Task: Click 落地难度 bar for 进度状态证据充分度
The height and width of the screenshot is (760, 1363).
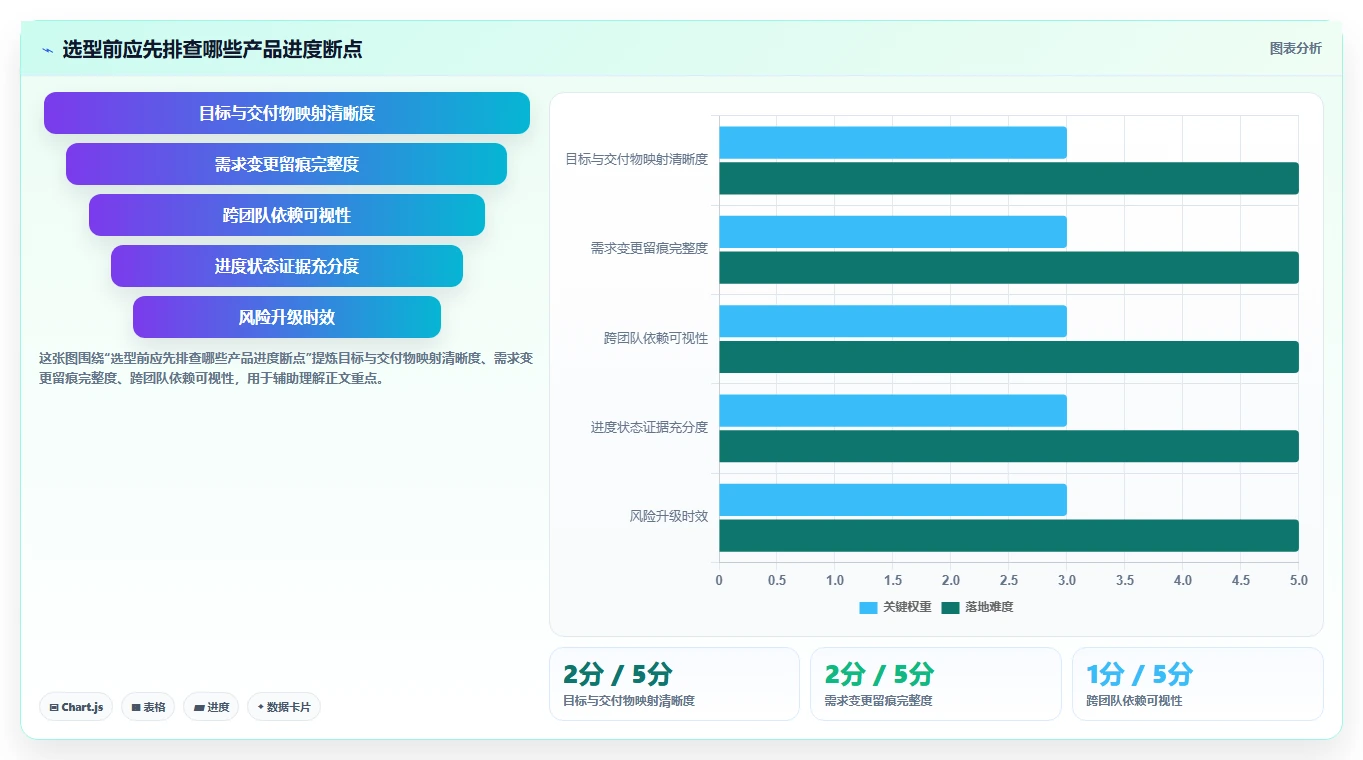Action: coord(1009,446)
